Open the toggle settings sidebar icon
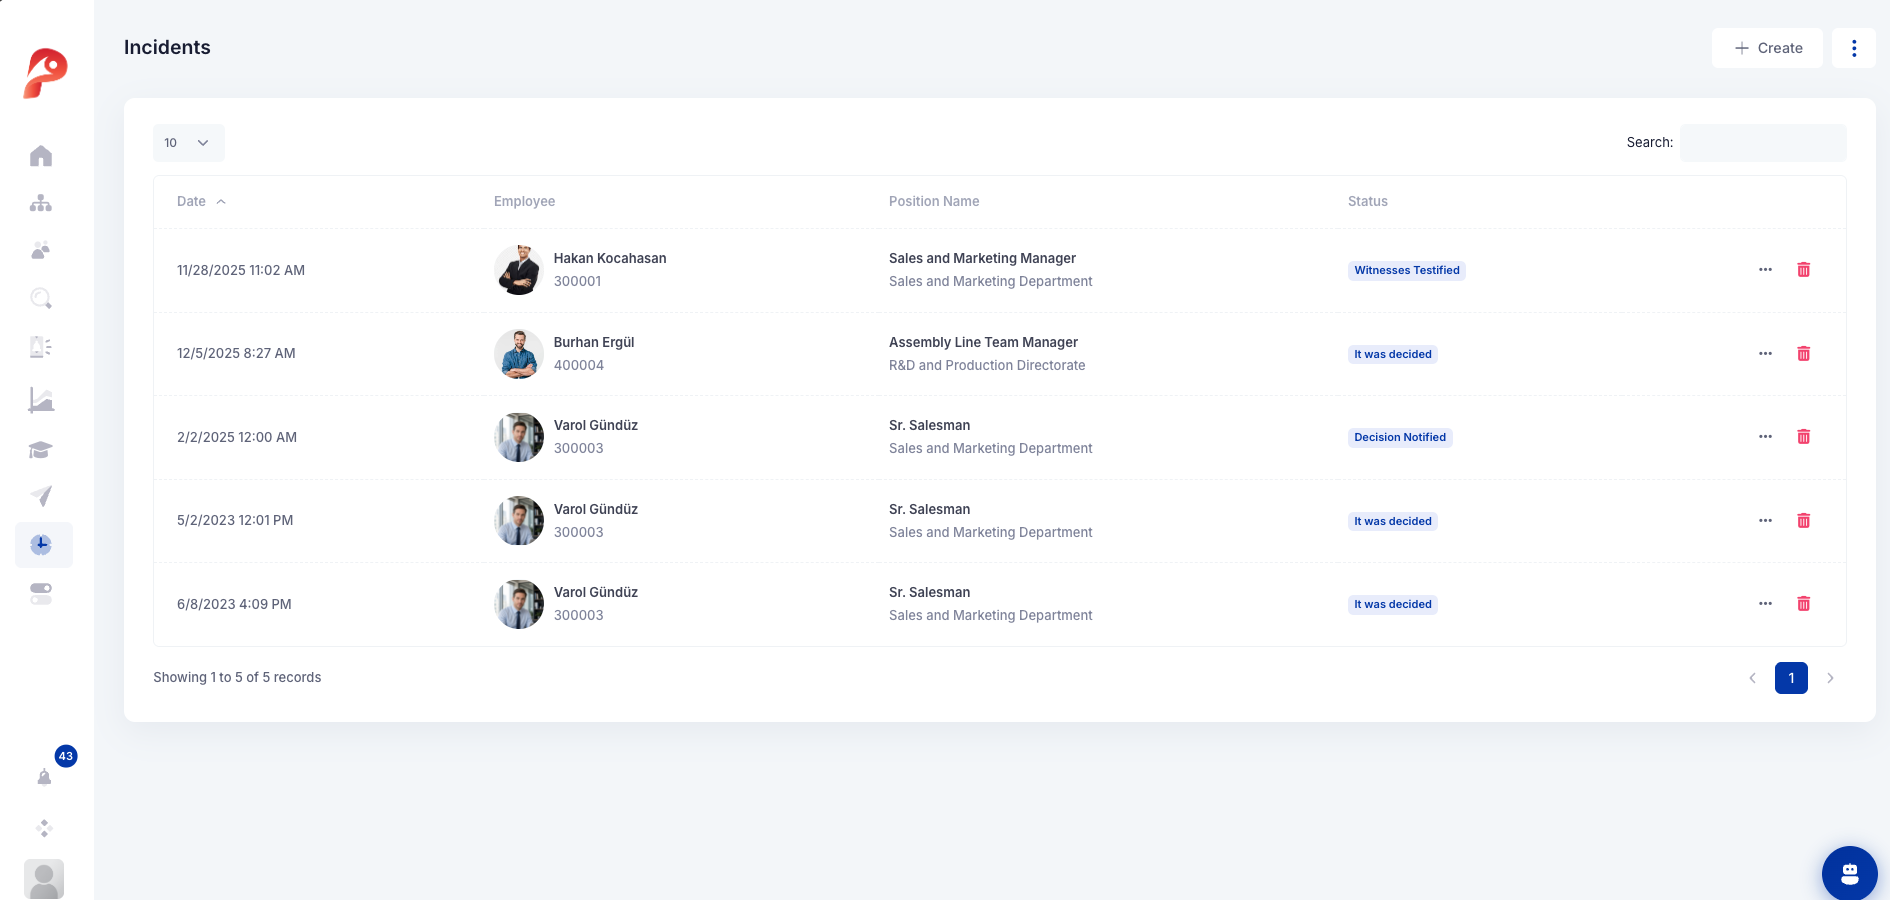The height and width of the screenshot is (900, 1890). click(41, 594)
